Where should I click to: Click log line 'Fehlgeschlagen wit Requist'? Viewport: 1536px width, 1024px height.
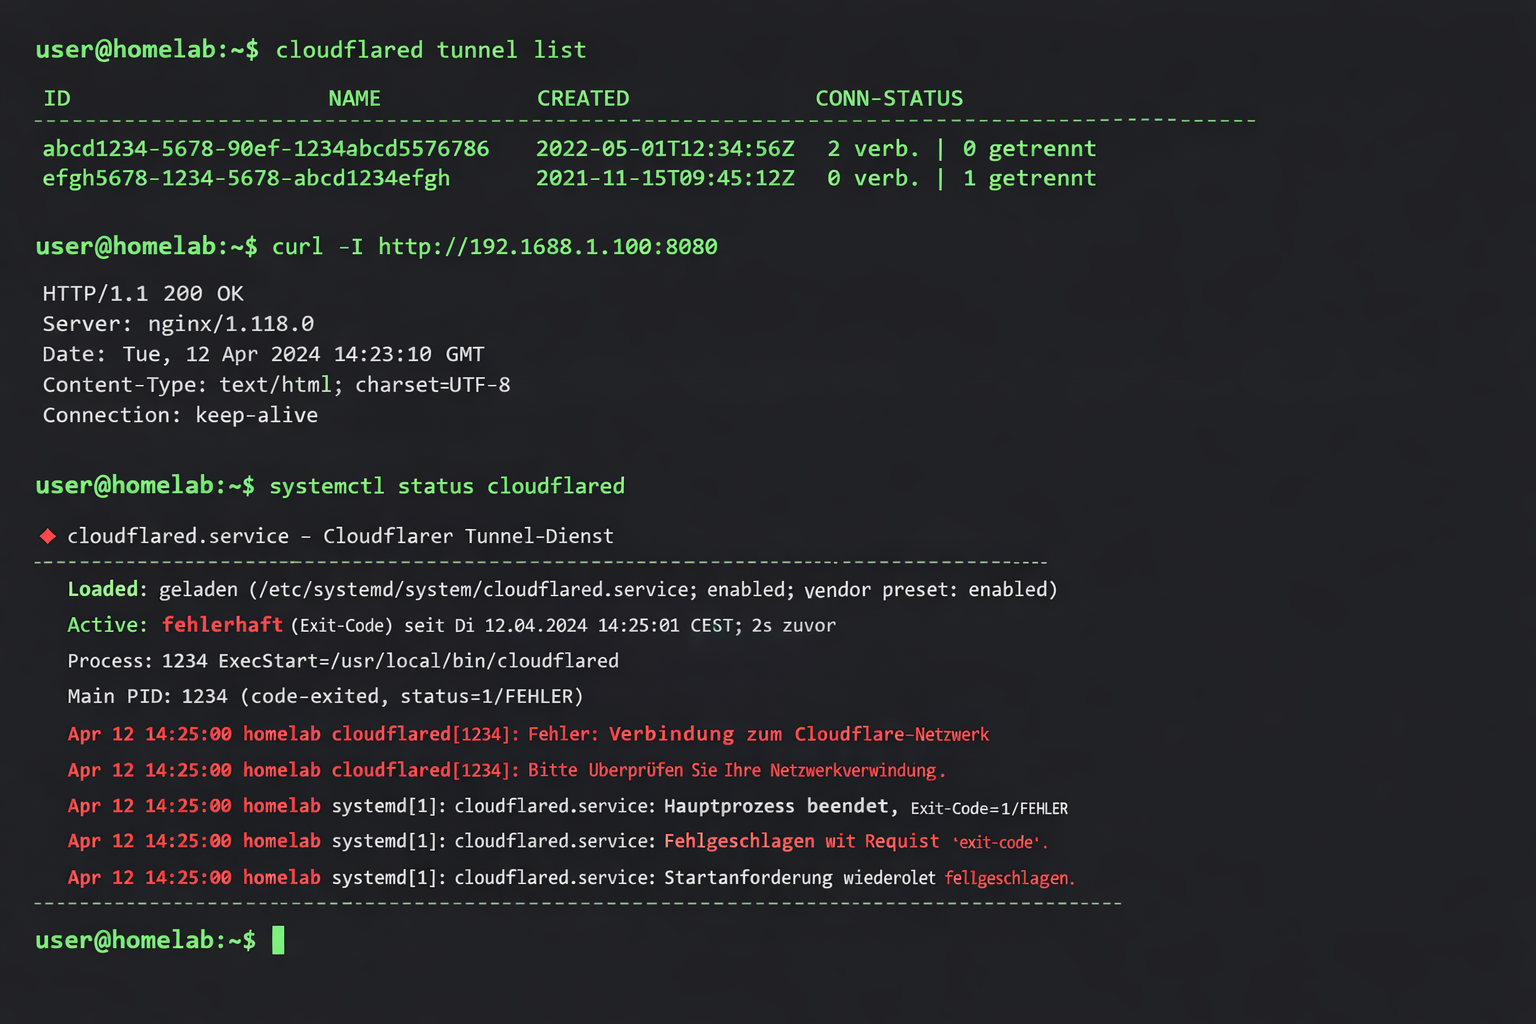point(557,842)
